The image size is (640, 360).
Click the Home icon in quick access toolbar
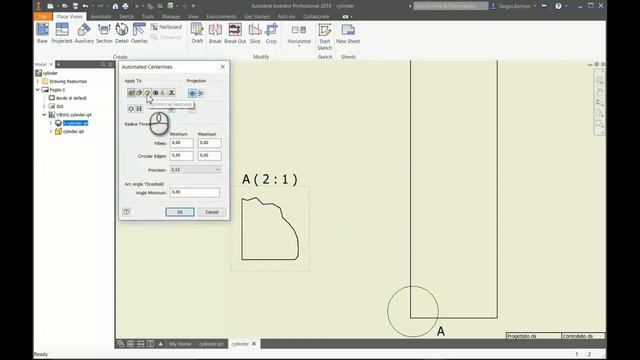pyautogui.click(x=116, y=6)
